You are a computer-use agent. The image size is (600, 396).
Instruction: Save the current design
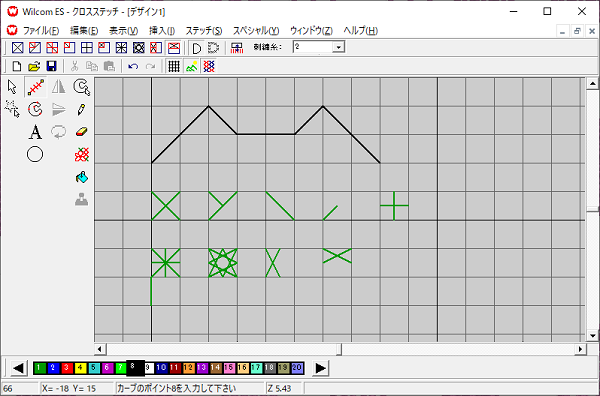51,67
